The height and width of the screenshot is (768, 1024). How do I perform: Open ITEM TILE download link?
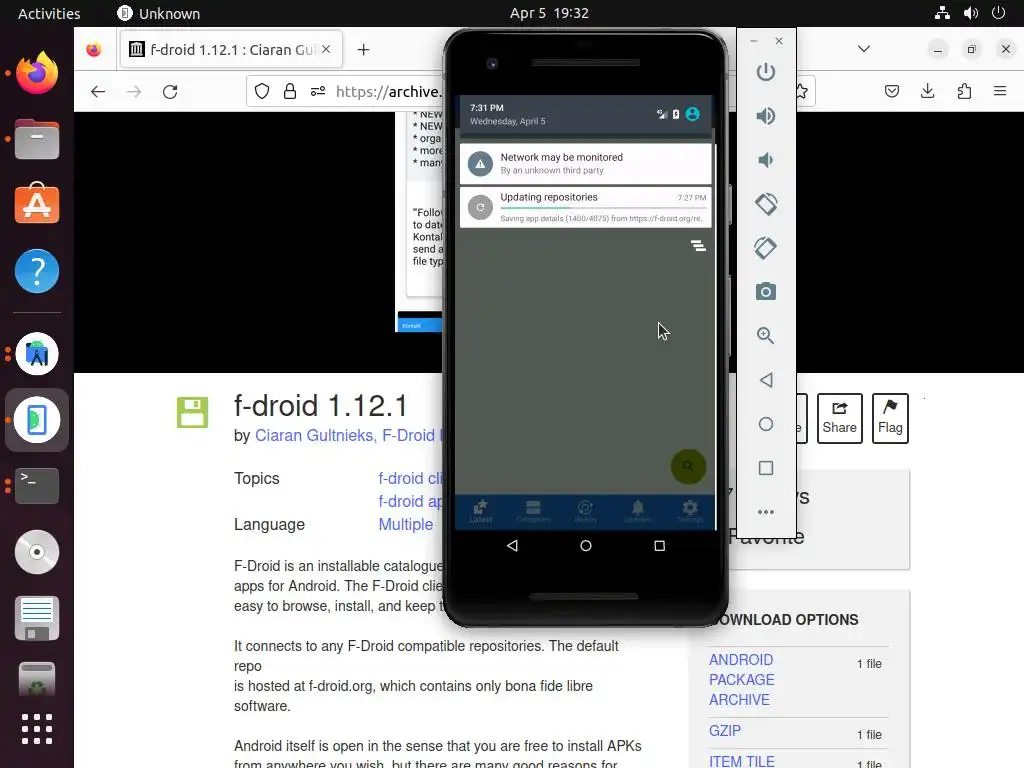point(742,761)
